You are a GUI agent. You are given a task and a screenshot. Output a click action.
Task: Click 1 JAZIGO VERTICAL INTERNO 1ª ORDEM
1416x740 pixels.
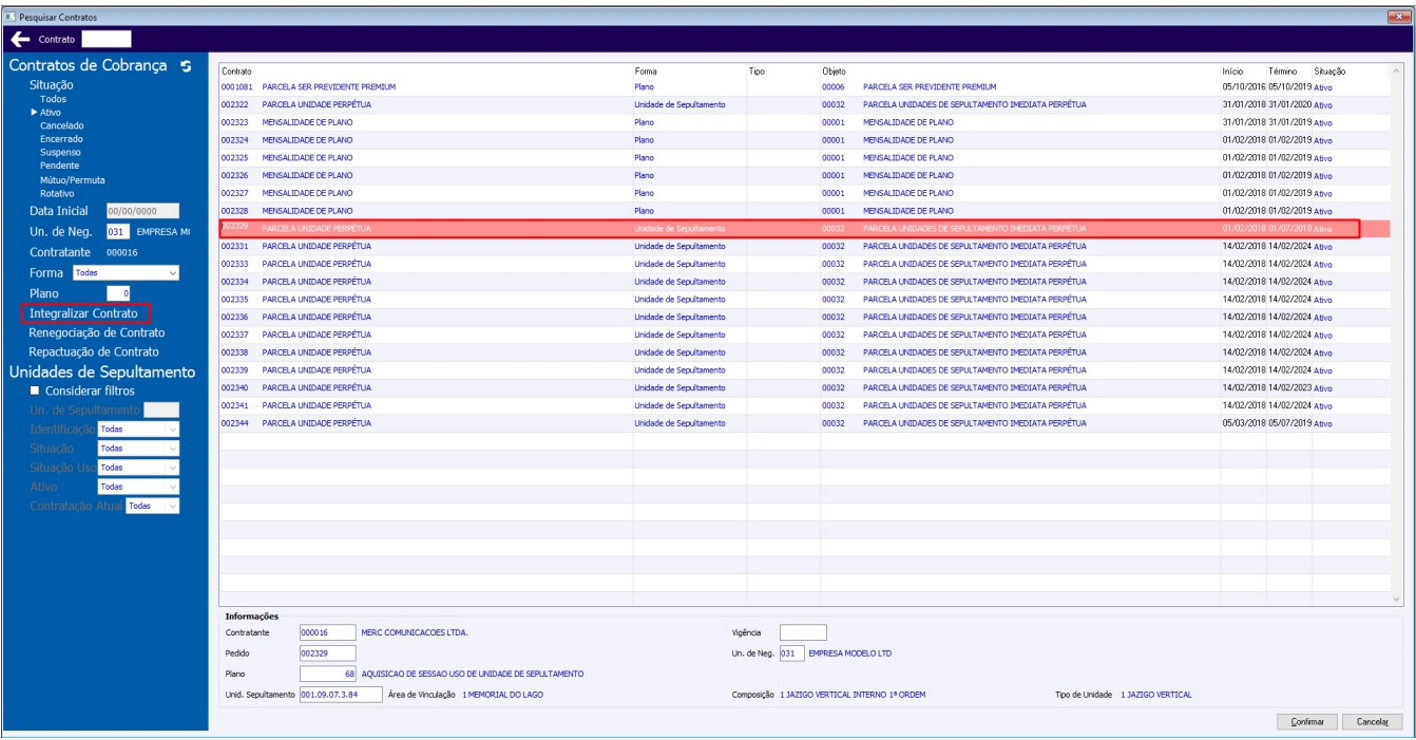(852, 694)
